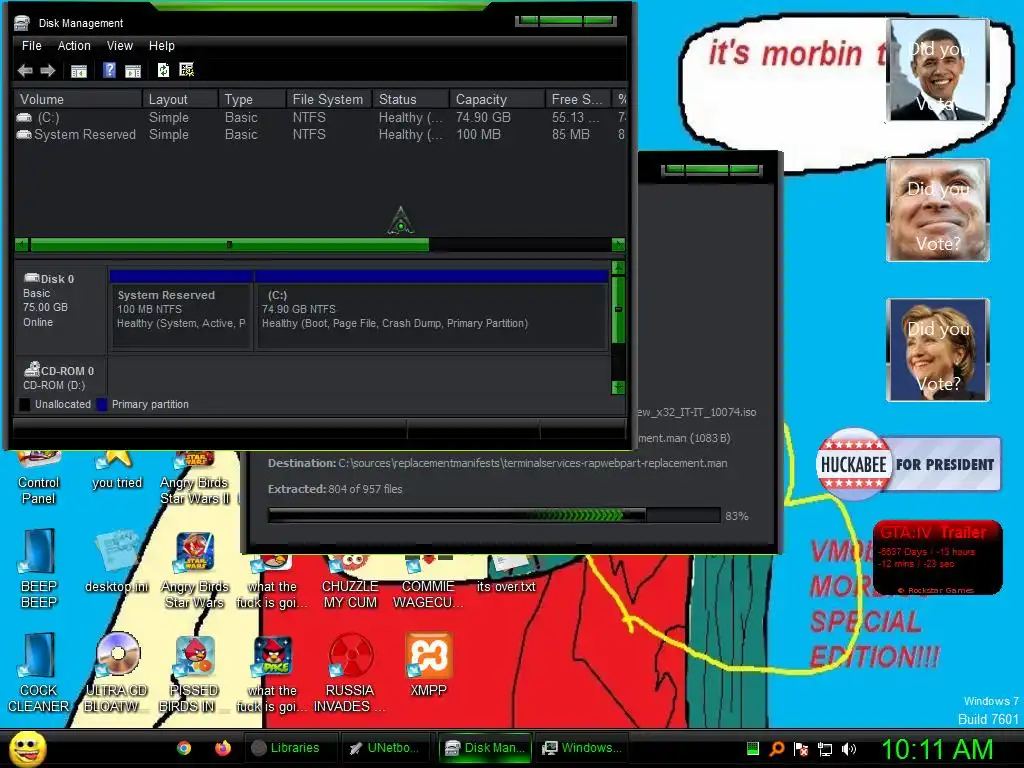
Task: Toggle the console tree pane toolbar icon
Action: [79, 71]
